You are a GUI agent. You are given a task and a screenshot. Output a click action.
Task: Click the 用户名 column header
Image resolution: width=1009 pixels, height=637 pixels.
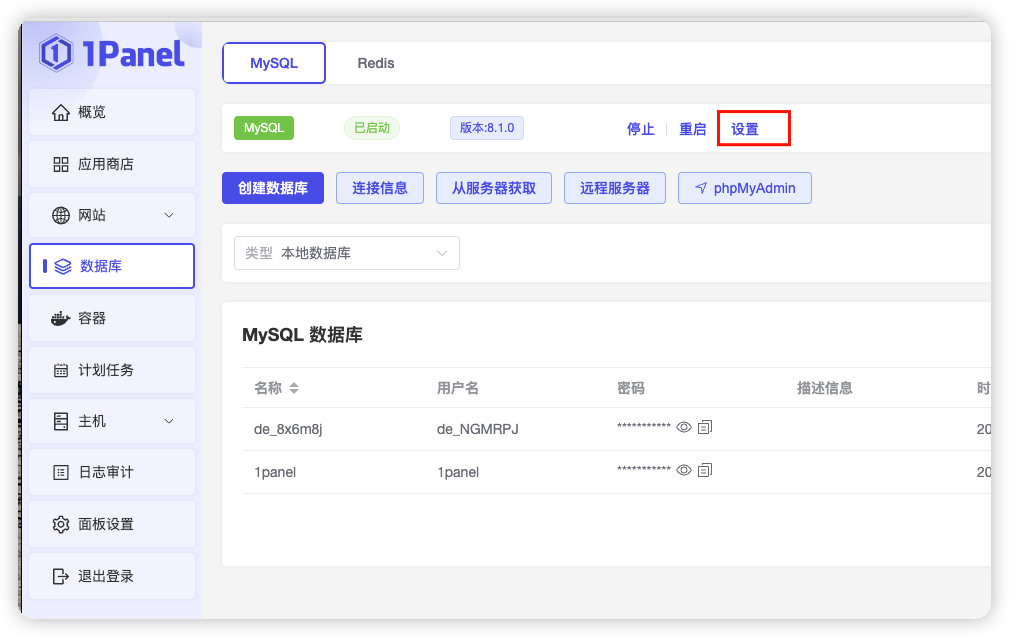tap(458, 388)
